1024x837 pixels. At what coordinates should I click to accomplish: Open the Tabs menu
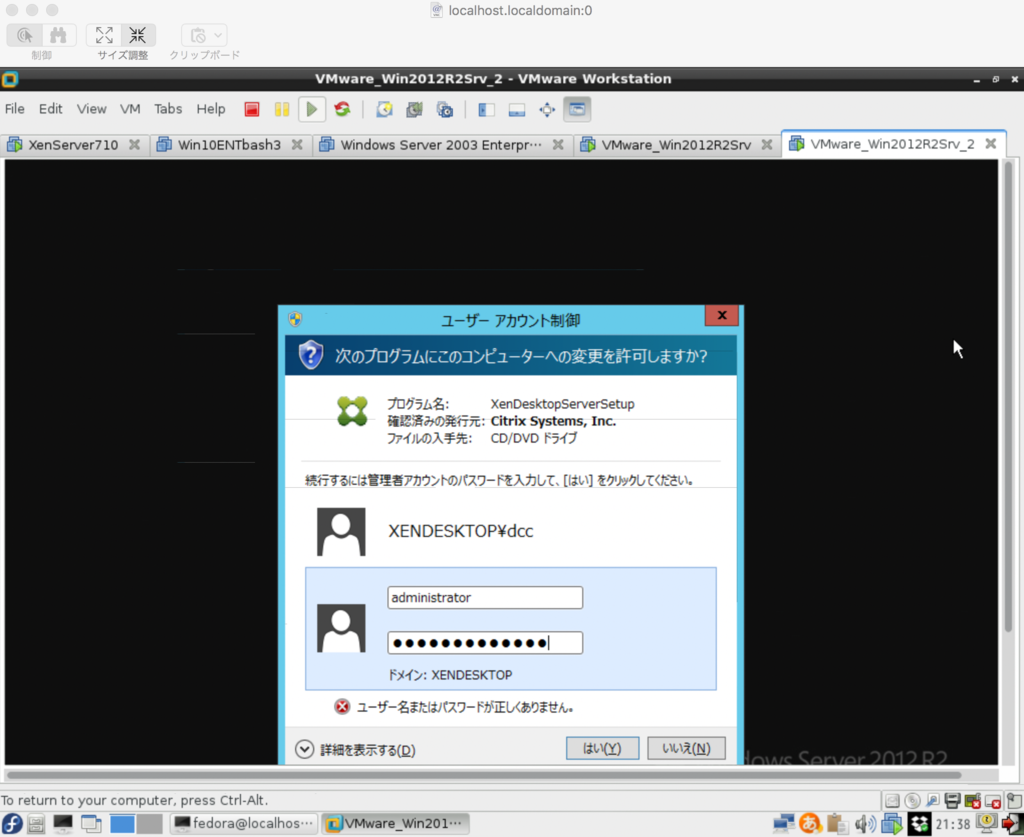pyautogui.click(x=168, y=109)
